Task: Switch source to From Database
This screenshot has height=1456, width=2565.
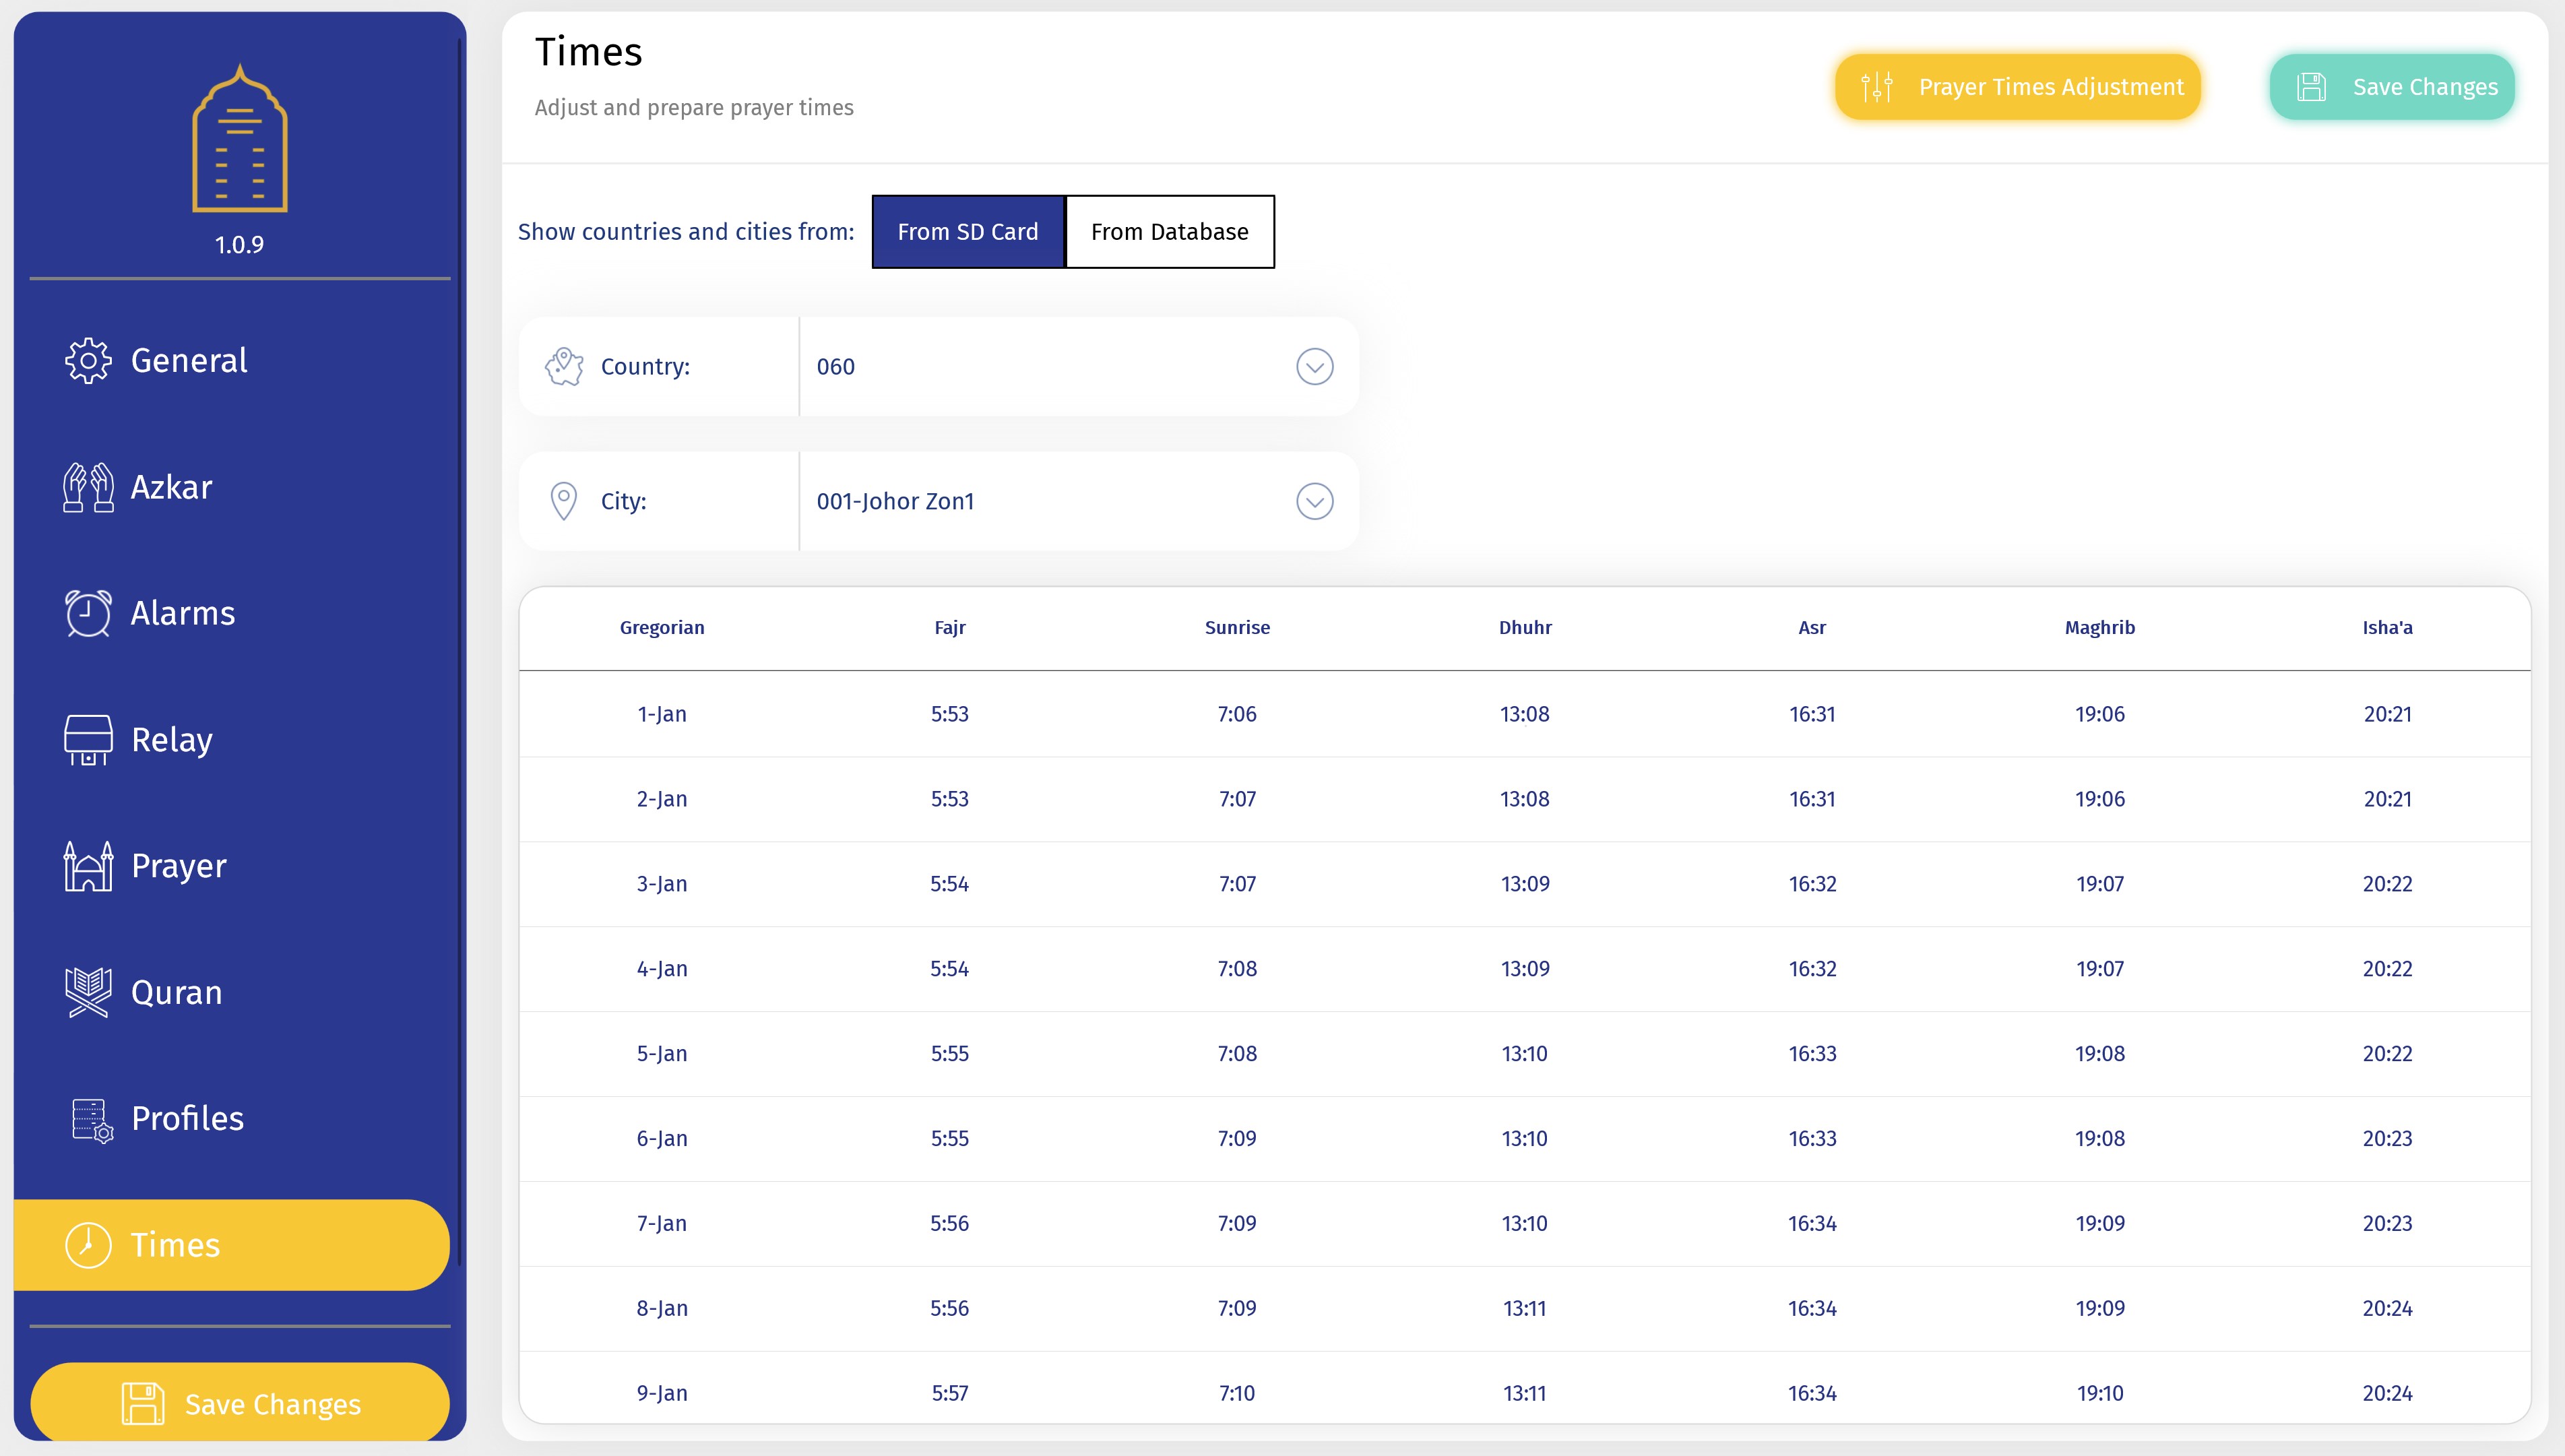Action: [1169, 232]
